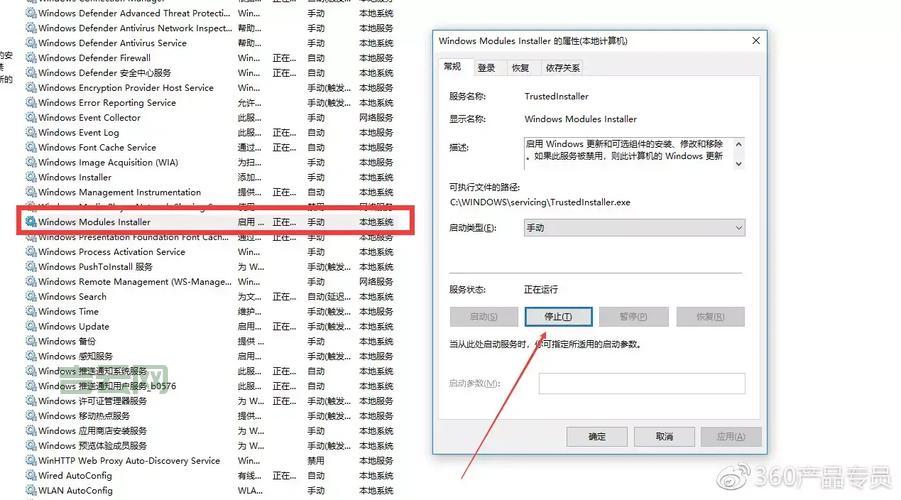The width and height of the screenshot is (901, 500).
Task: Click gear icon of Windows Time service
Action: pyautogui.click(x=31, y=311)
